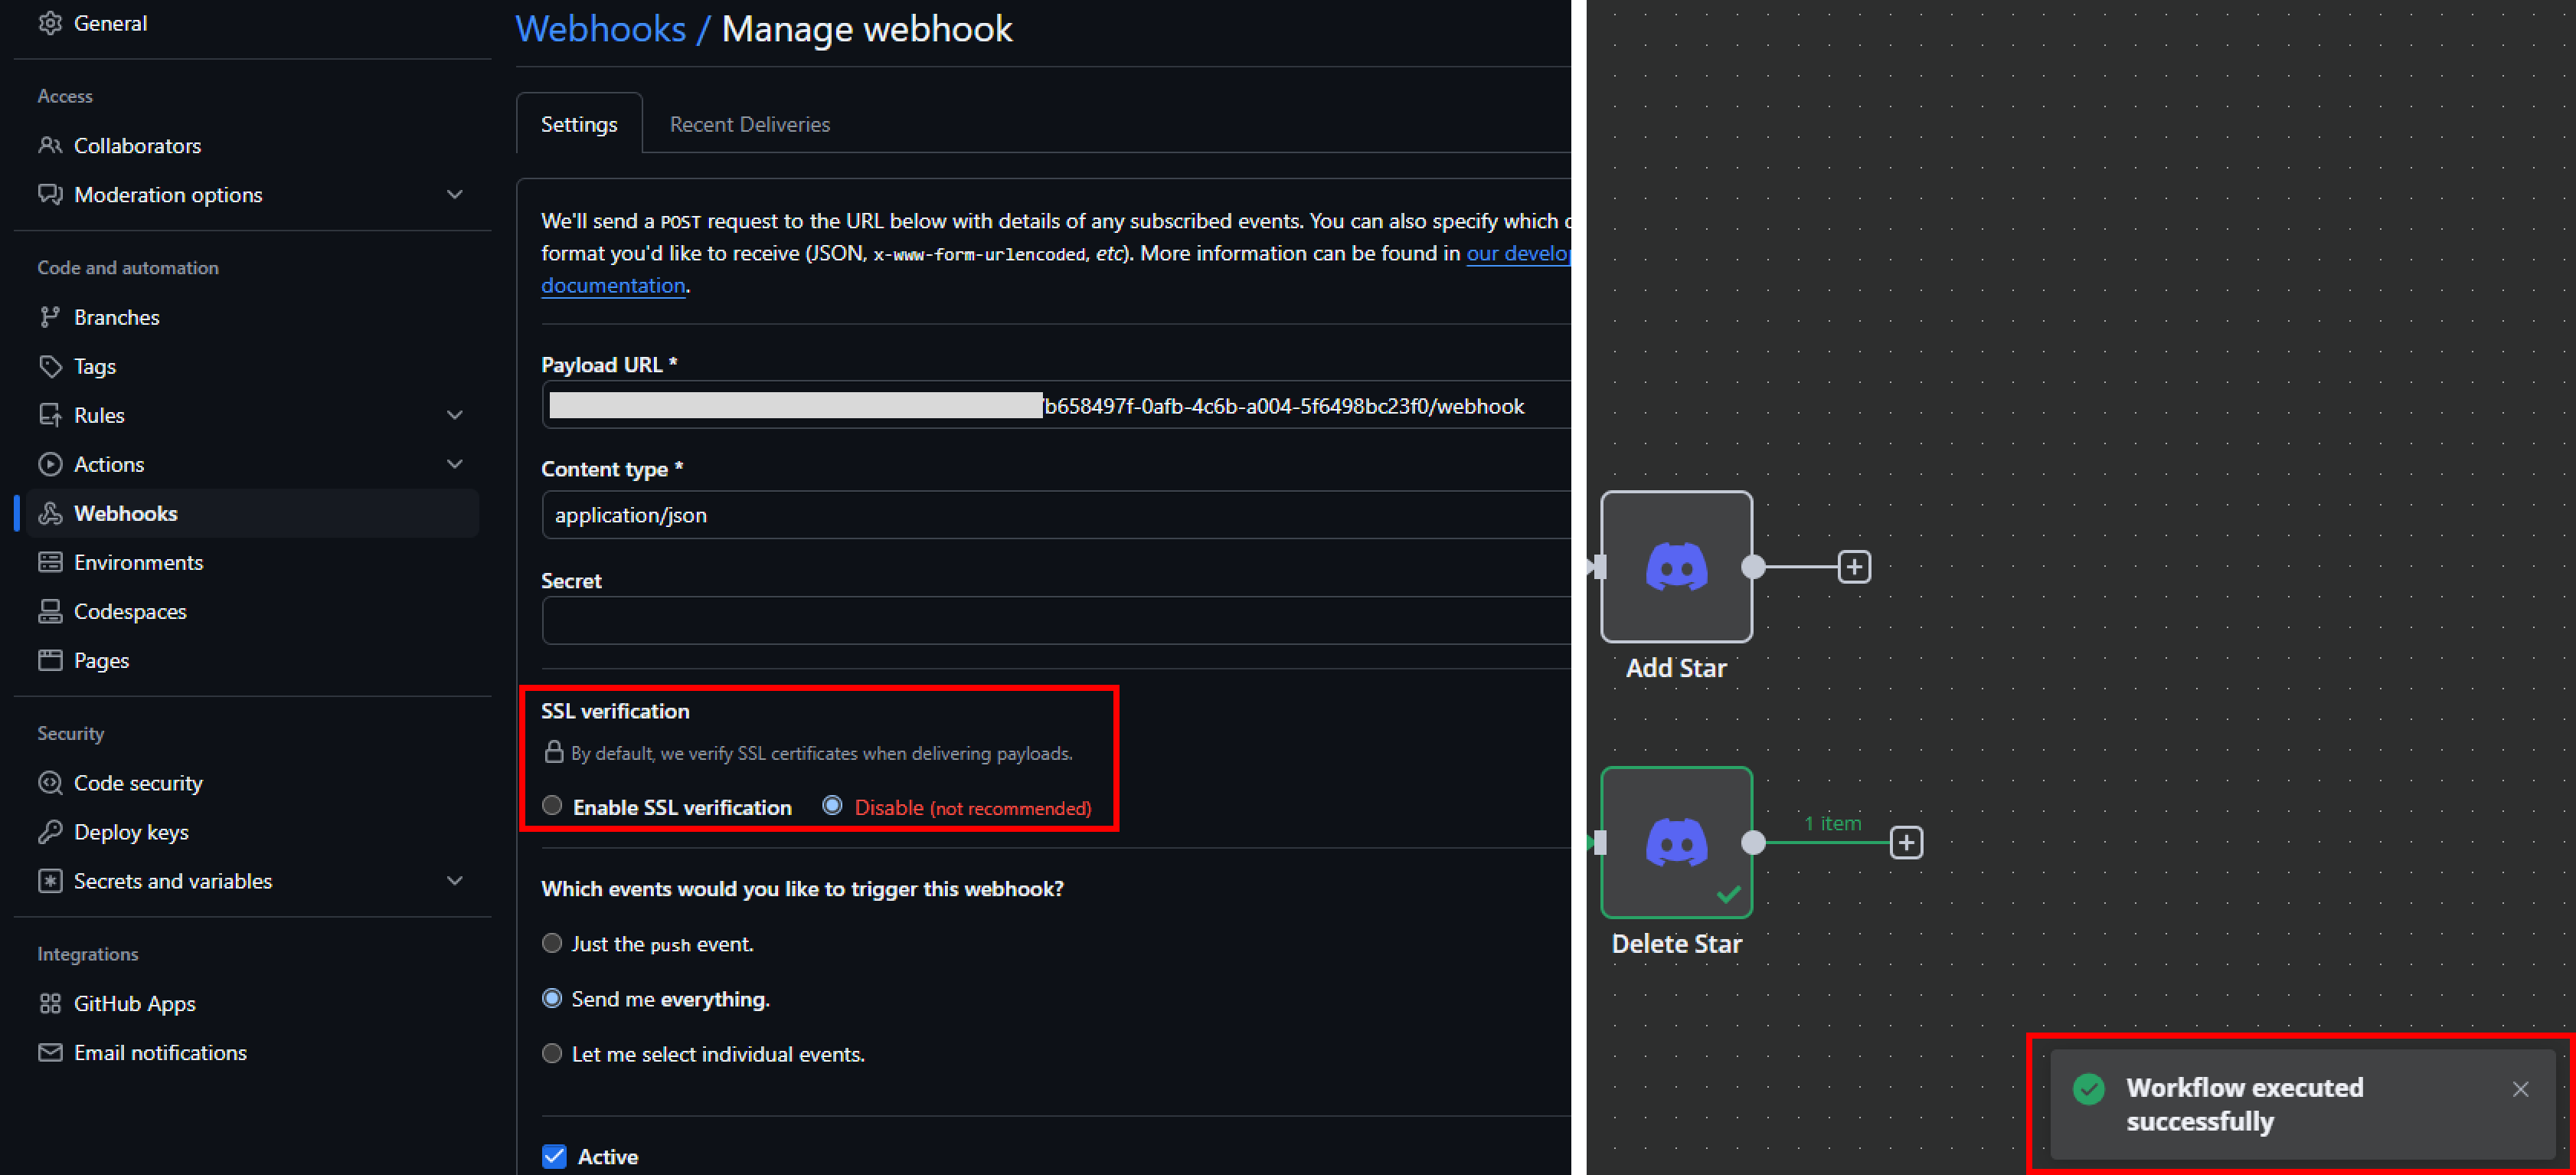Click the Webhooks breadcrumb link
This screenshot has height=1175, width=2576.
(x=600, y=29)
